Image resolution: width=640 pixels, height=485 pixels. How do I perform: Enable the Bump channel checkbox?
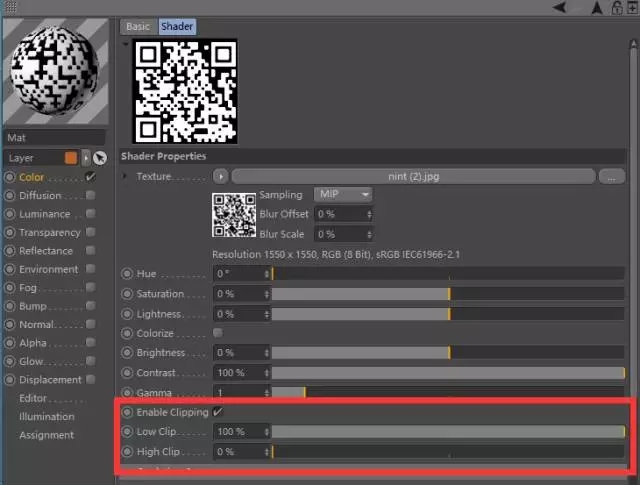[91, 305]
